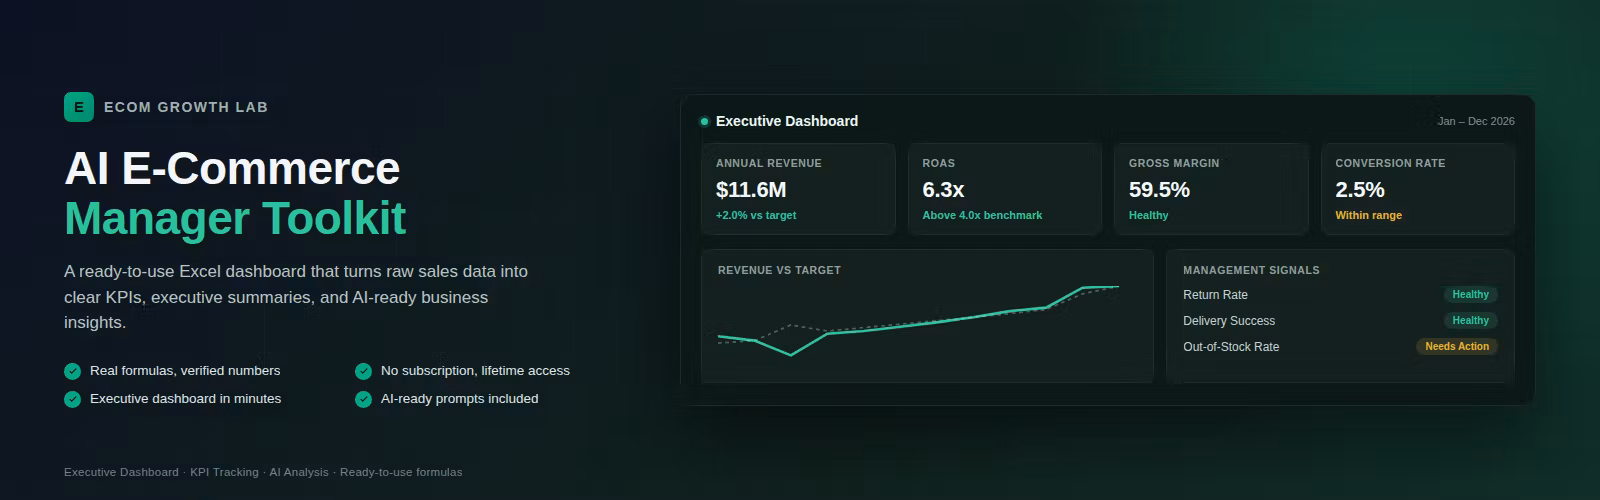
Task: Click the Executive dashboard in minutes text
Action: pos(185,399)
